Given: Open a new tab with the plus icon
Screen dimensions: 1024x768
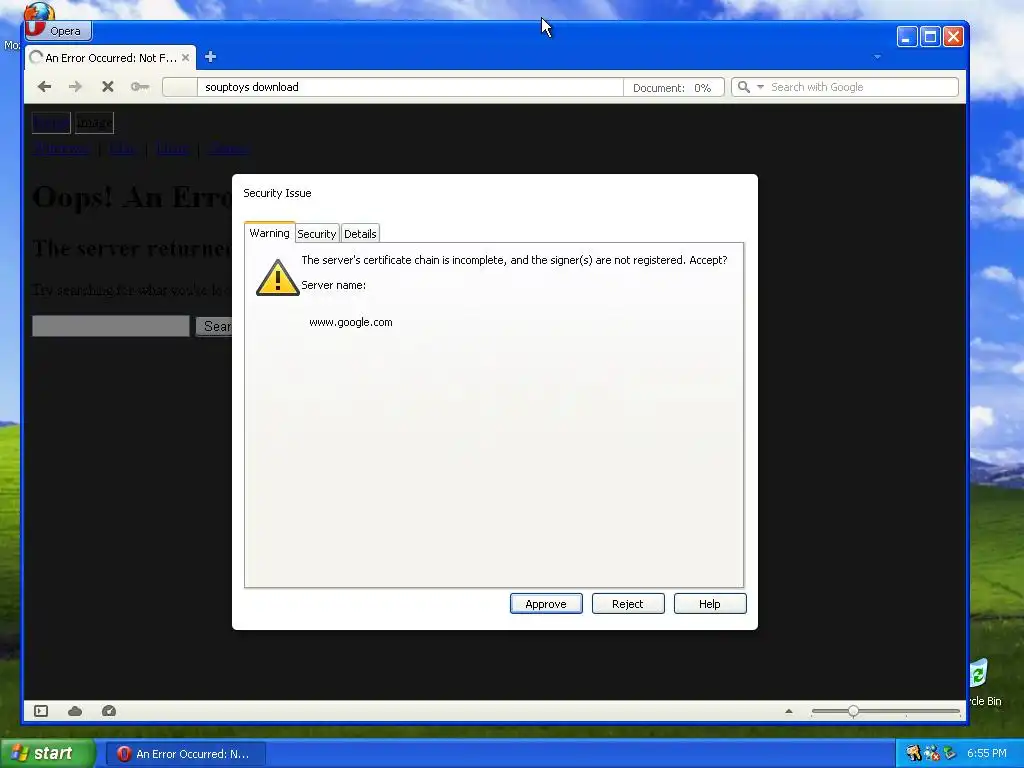Looking at the screenshot, I should pyautogui.click(x=210, y=57).
